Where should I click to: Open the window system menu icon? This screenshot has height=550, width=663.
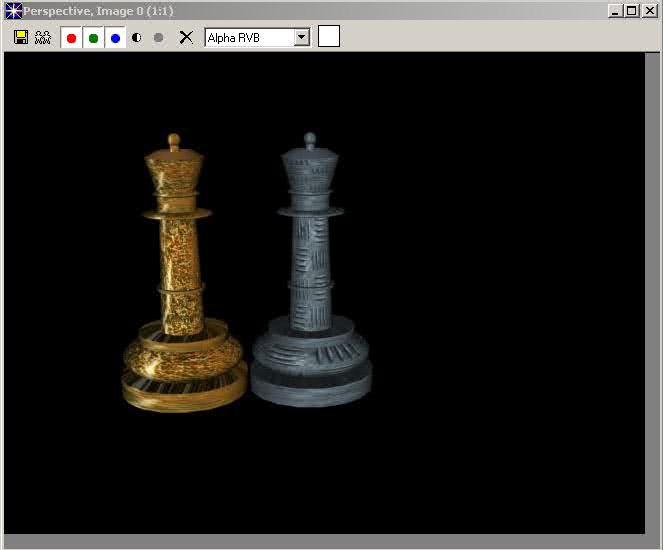[x=13, y=11]
